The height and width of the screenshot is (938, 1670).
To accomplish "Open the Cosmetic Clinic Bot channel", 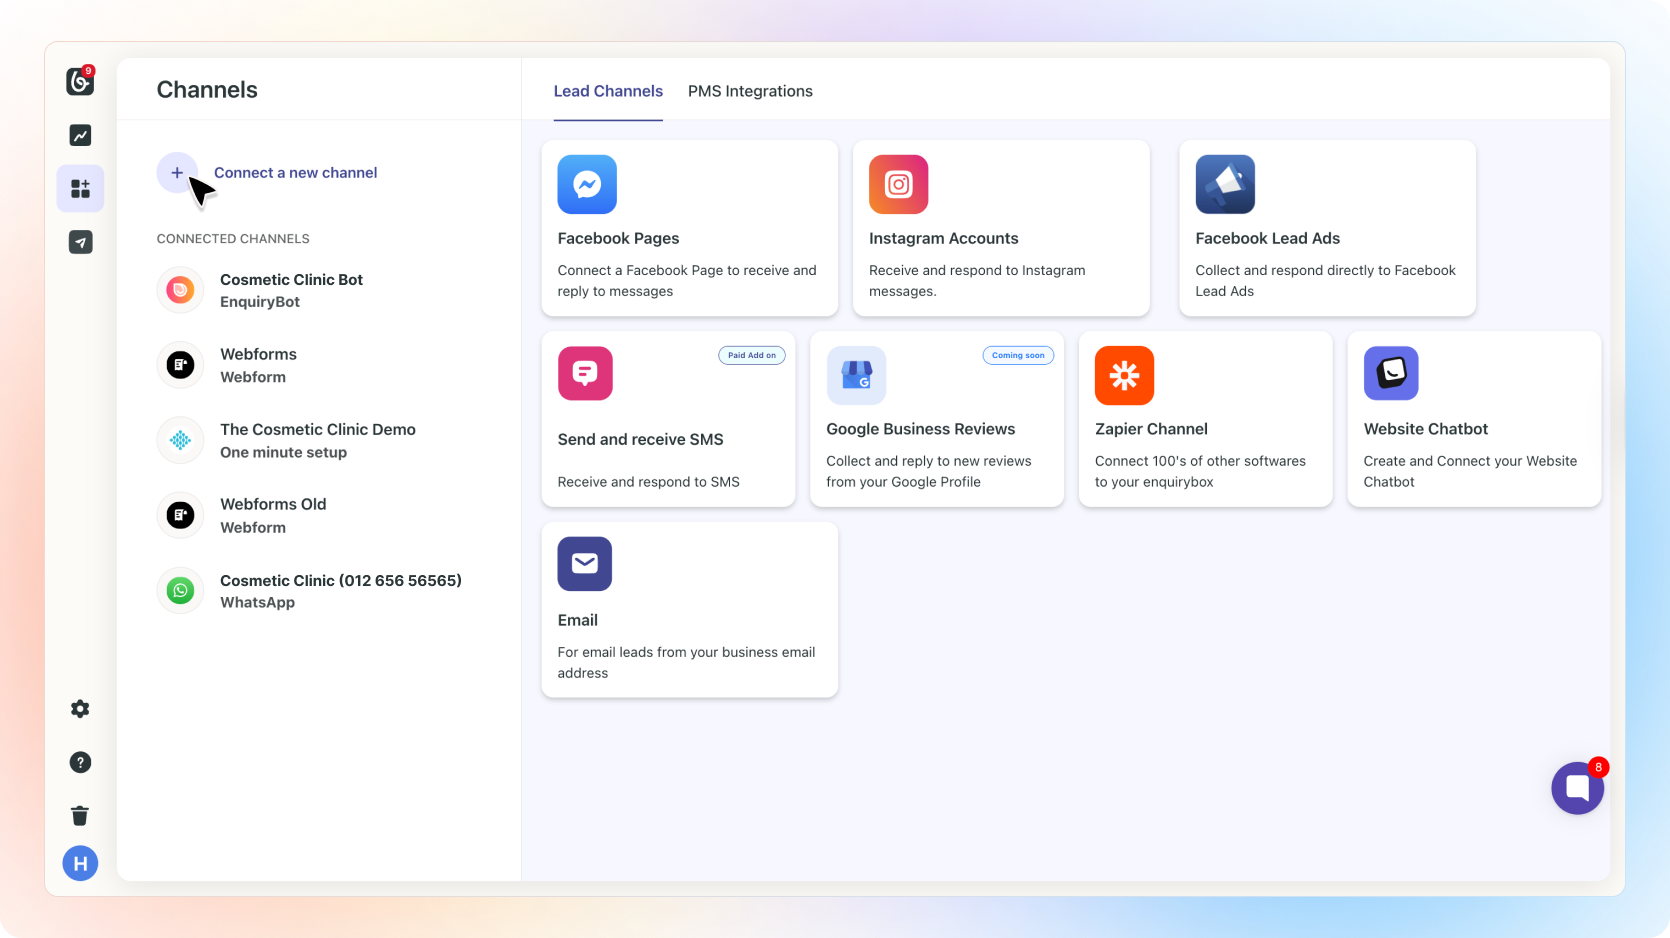I will tap(291, 280).
